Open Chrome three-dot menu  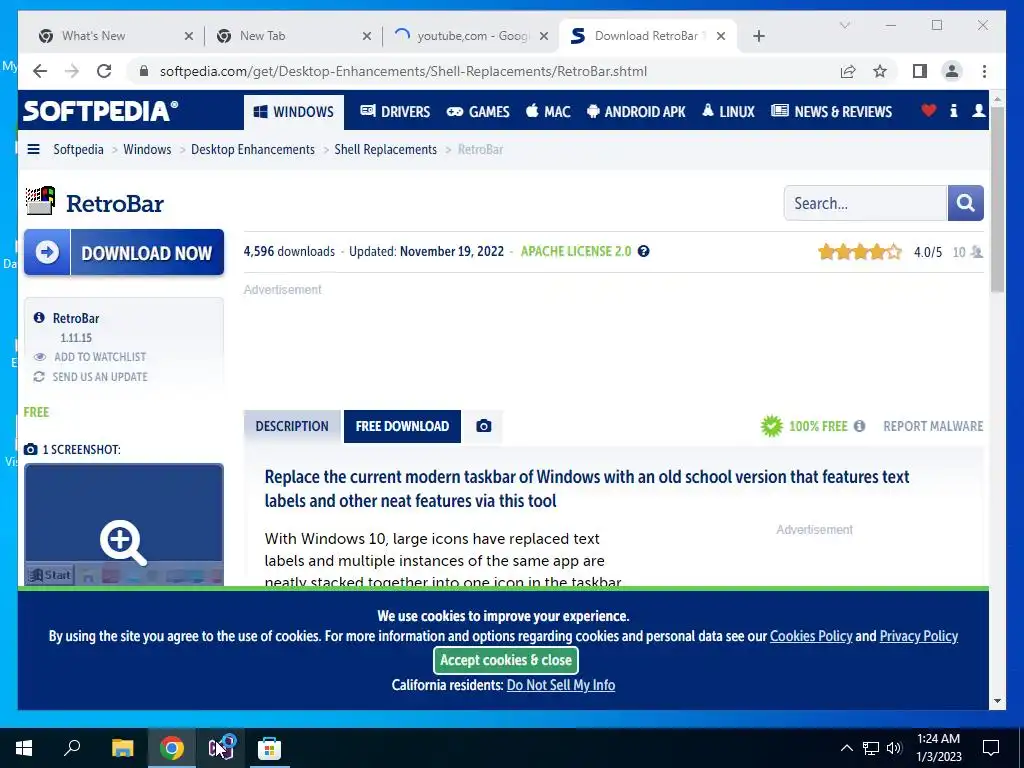click(x=984, y=71)
